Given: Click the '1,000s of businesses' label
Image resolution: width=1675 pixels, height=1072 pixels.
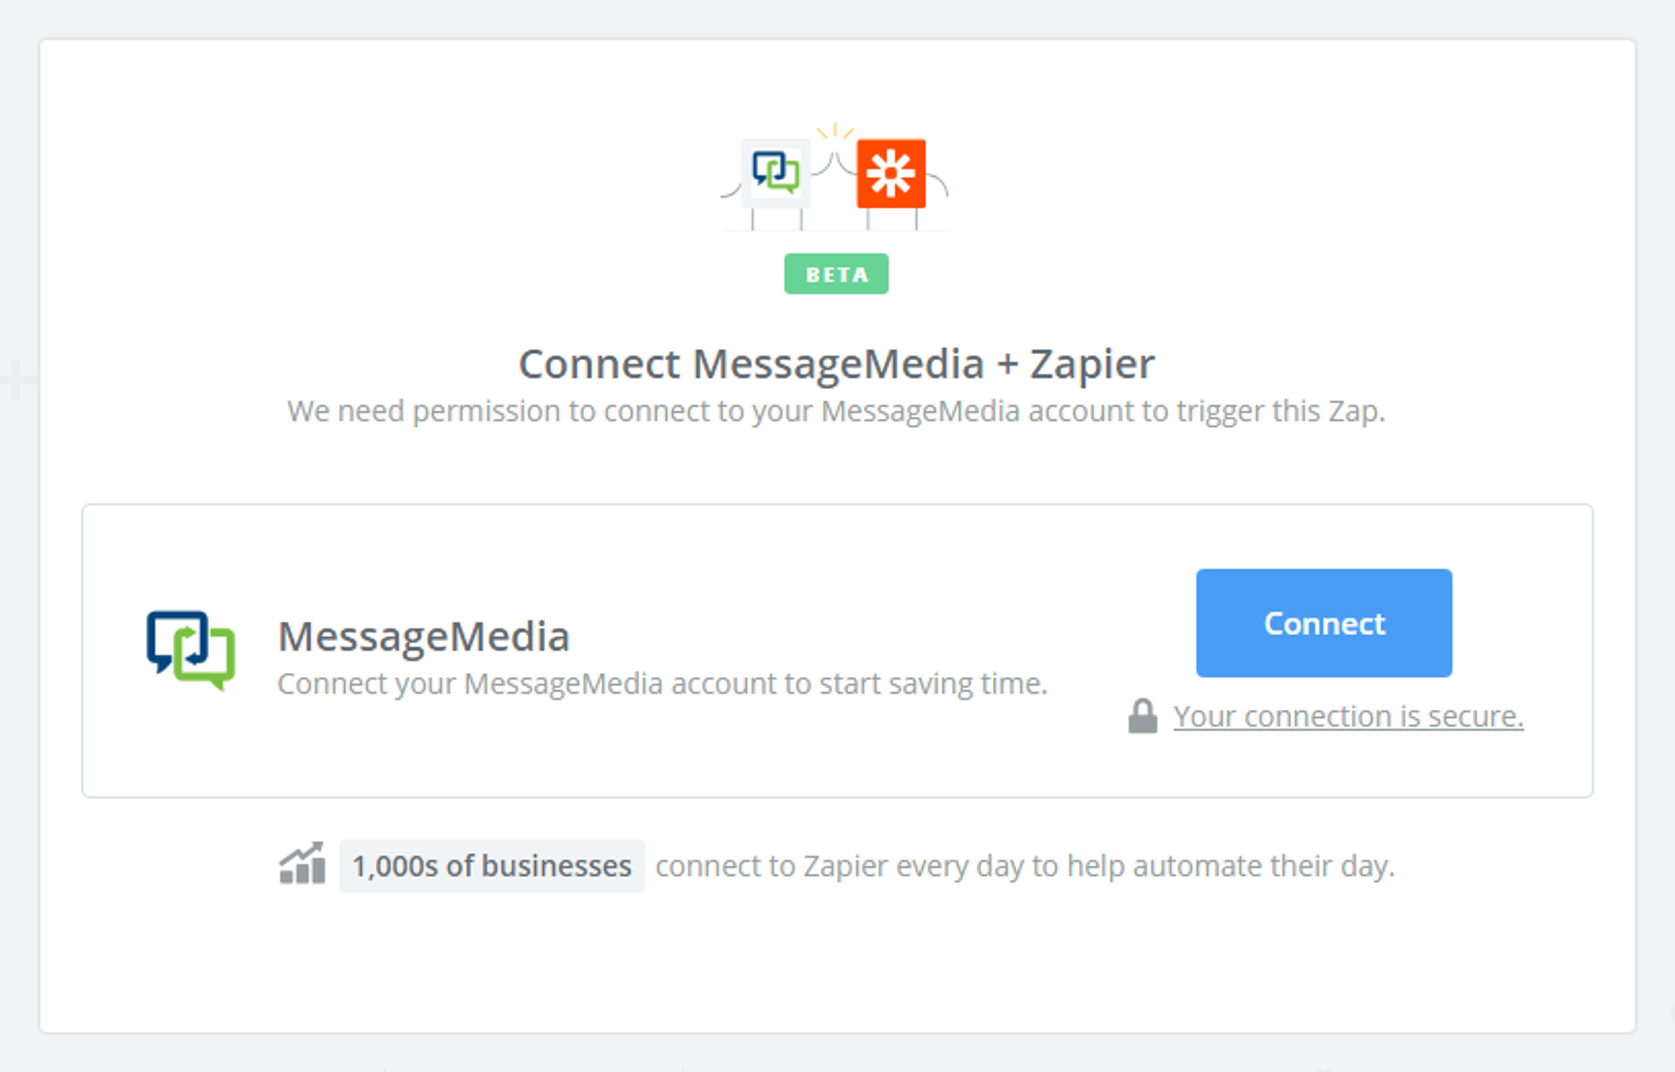Looking at the screenshot, I should [491, 865].
